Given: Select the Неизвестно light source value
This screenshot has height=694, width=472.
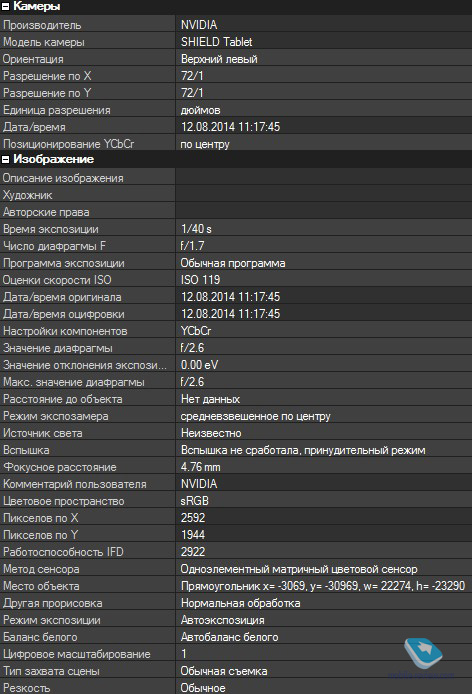Looking at the screenshot, I should coord(211,433).
